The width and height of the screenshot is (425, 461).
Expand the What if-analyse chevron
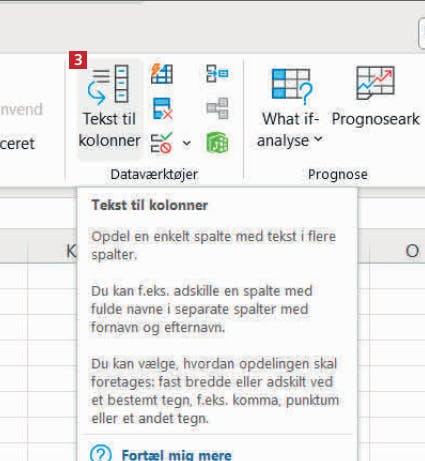point(319,139)
